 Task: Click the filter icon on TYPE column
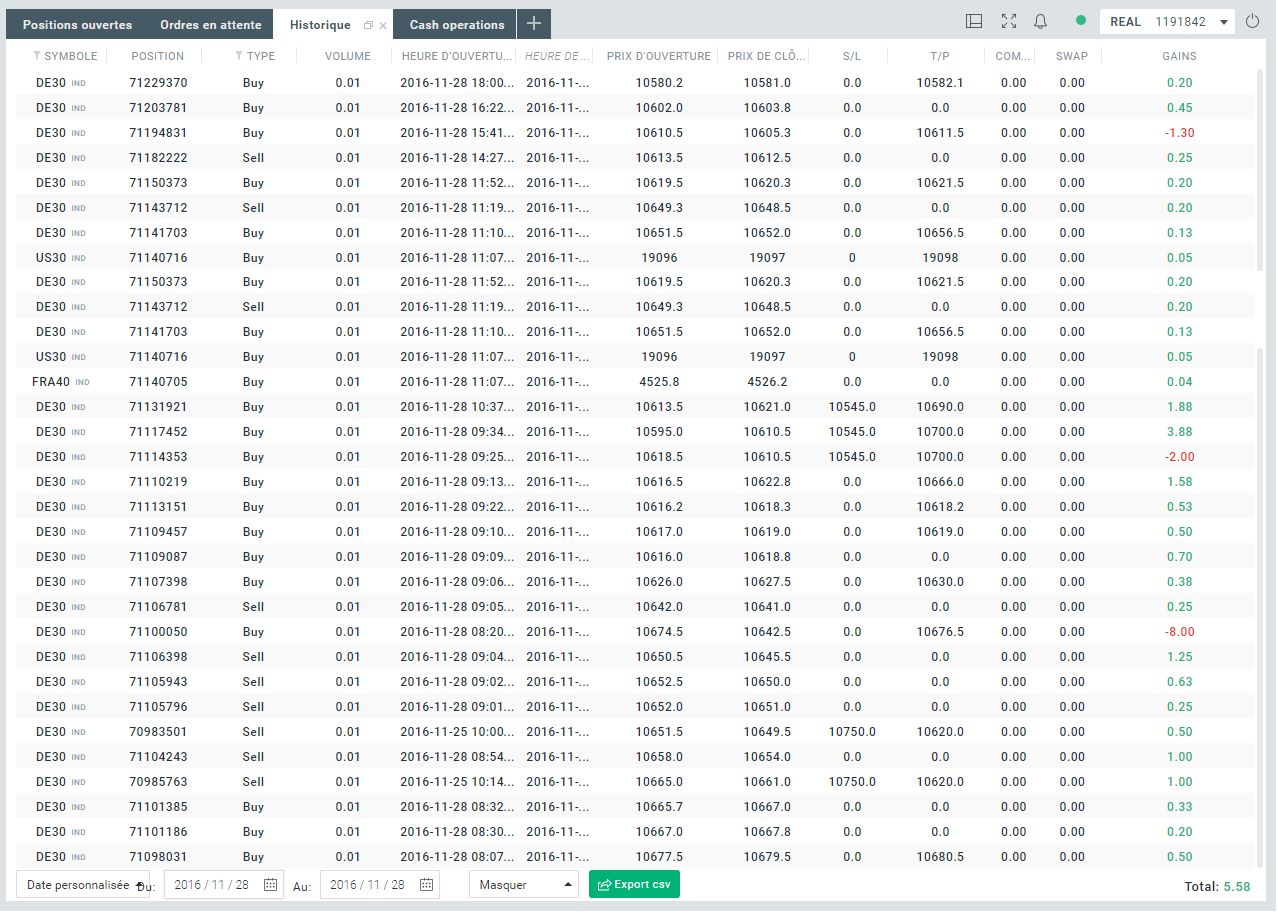[x=239, y=57]
